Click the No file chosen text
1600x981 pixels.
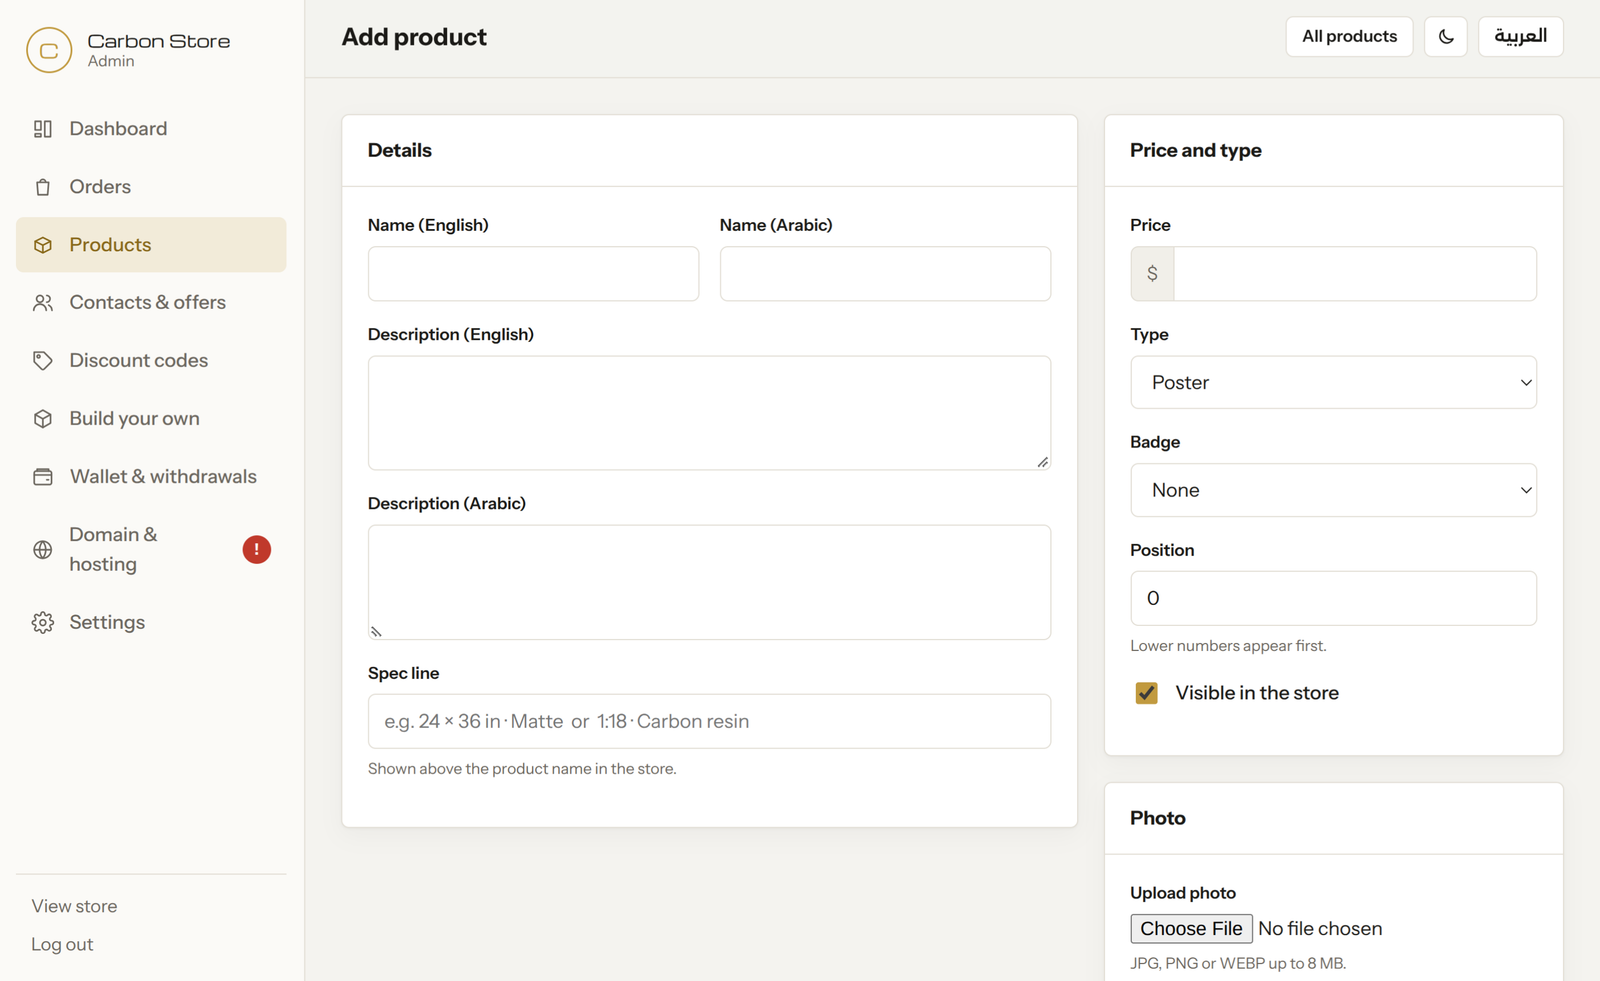click(x=1320, y=929)
